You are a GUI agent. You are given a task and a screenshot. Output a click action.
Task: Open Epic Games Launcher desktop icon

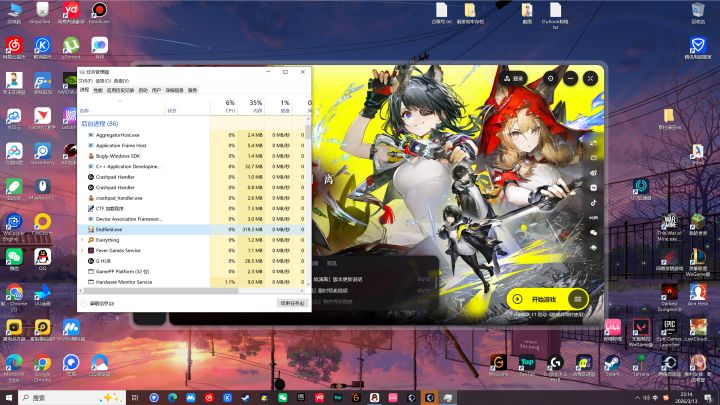click(669, 332)
